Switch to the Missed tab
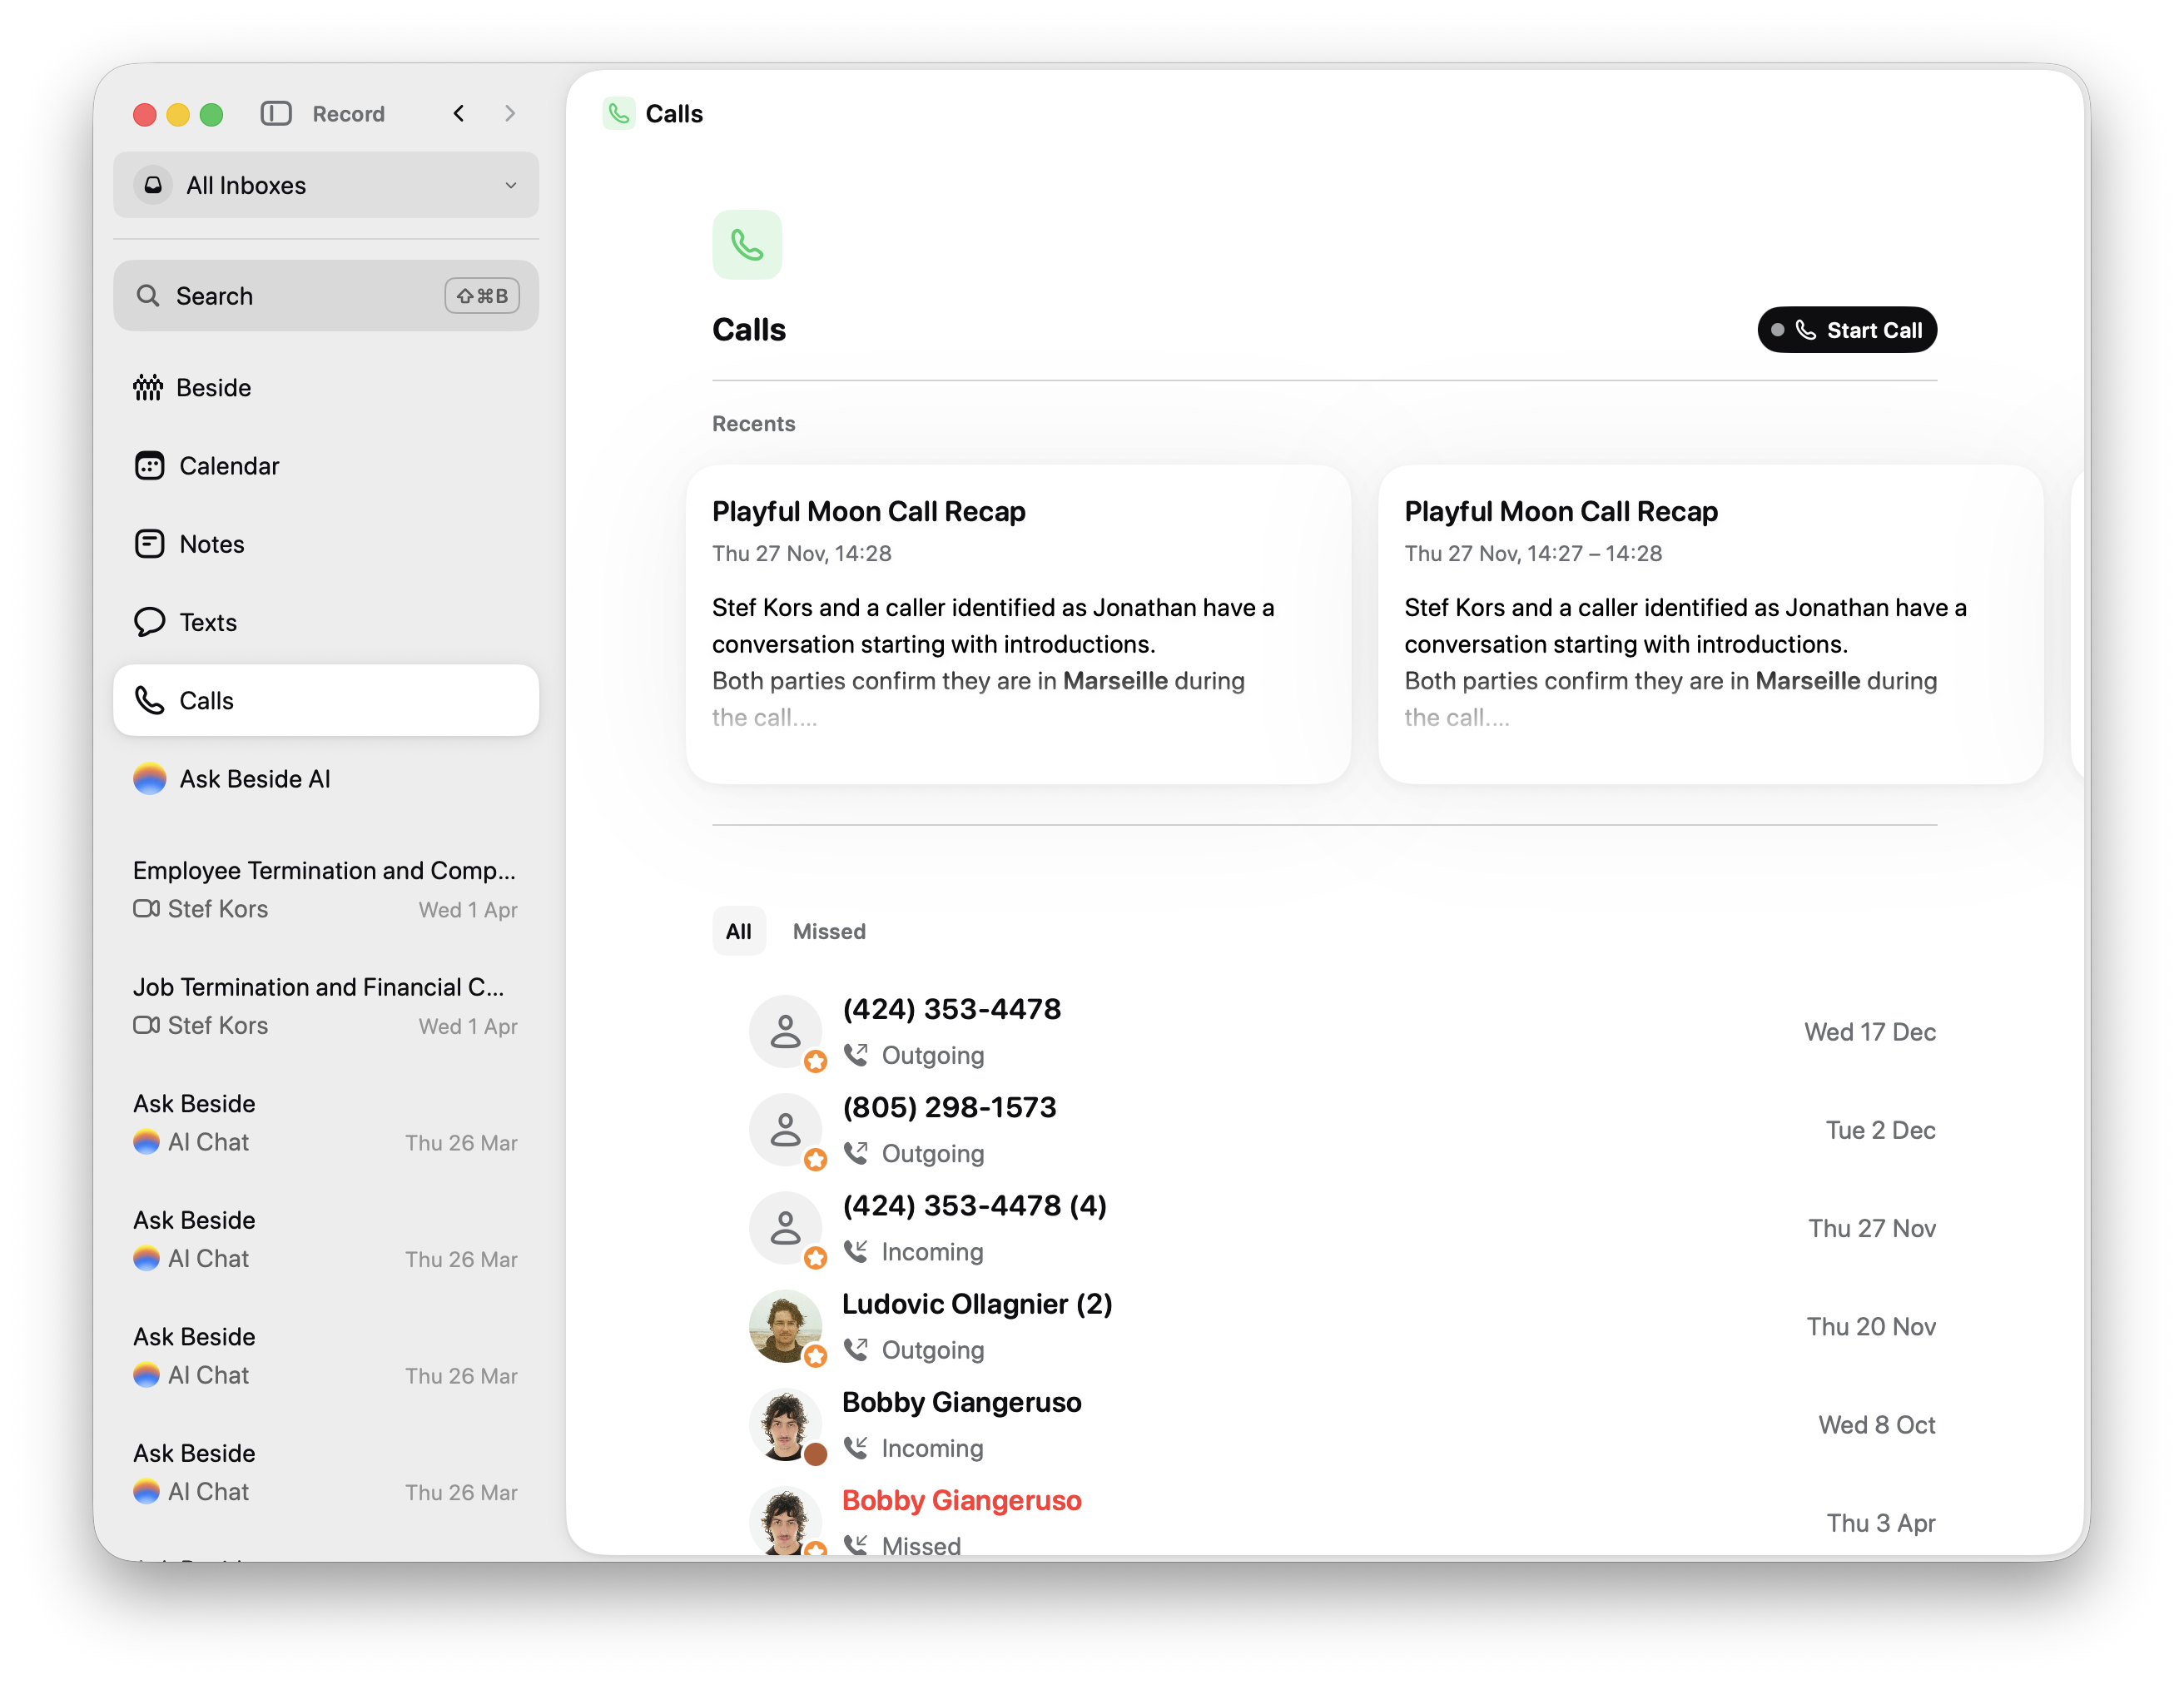2184x1685 pixels. tap(828, 931)
